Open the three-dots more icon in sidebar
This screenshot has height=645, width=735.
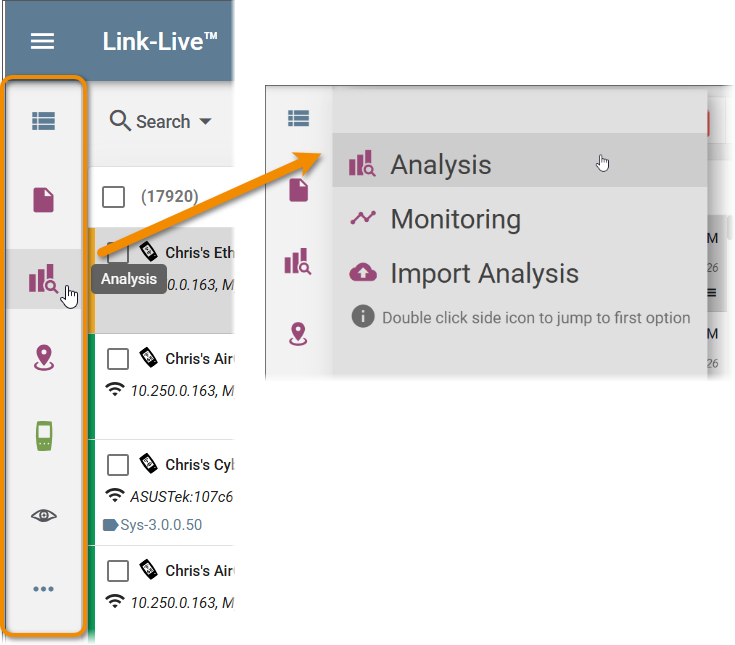[44, 589]
